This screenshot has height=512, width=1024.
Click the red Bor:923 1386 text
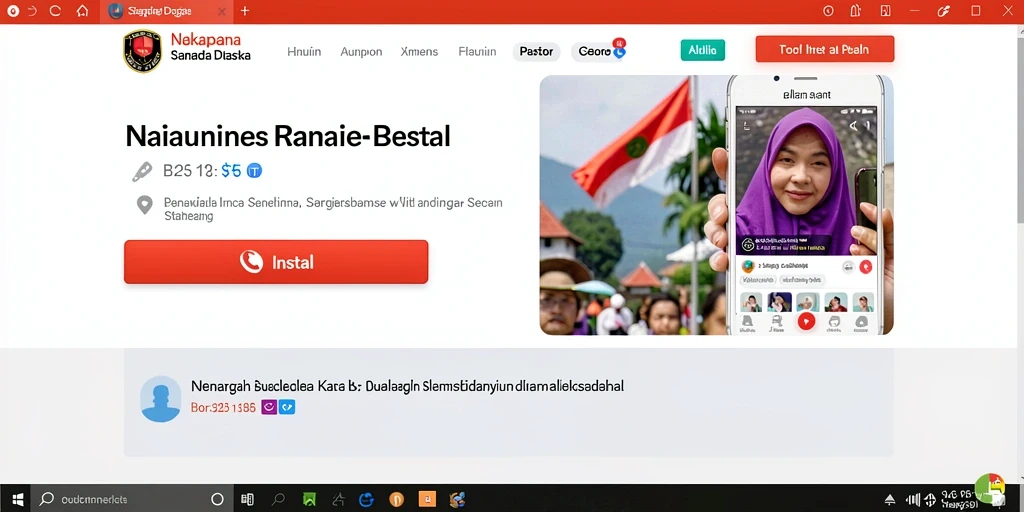223,408
